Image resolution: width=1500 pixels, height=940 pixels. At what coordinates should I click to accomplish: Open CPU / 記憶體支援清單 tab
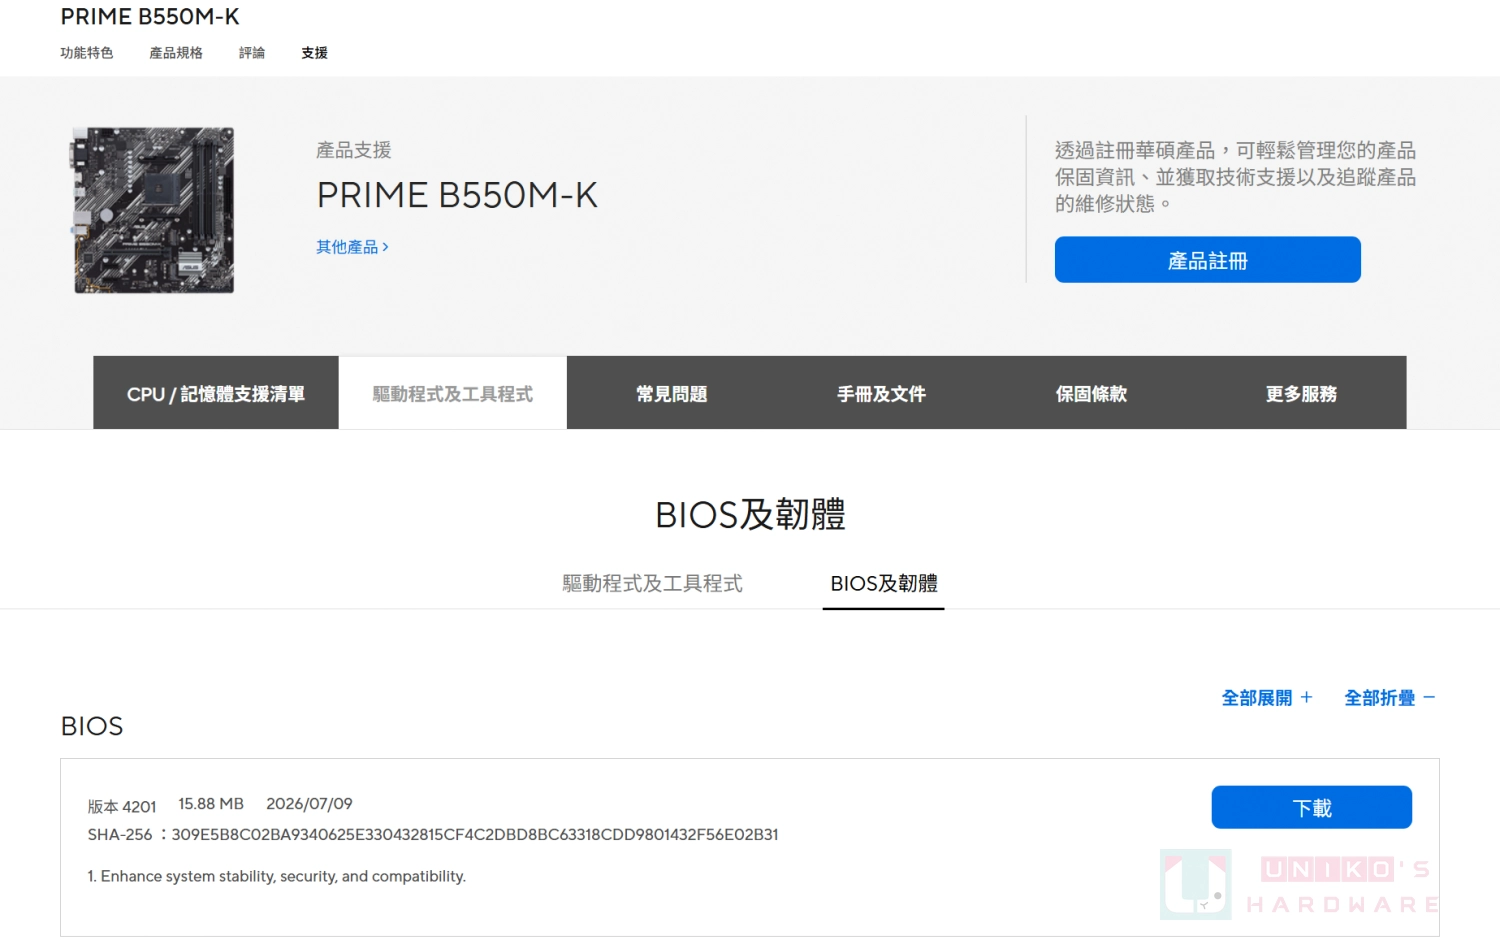[216, 393]
